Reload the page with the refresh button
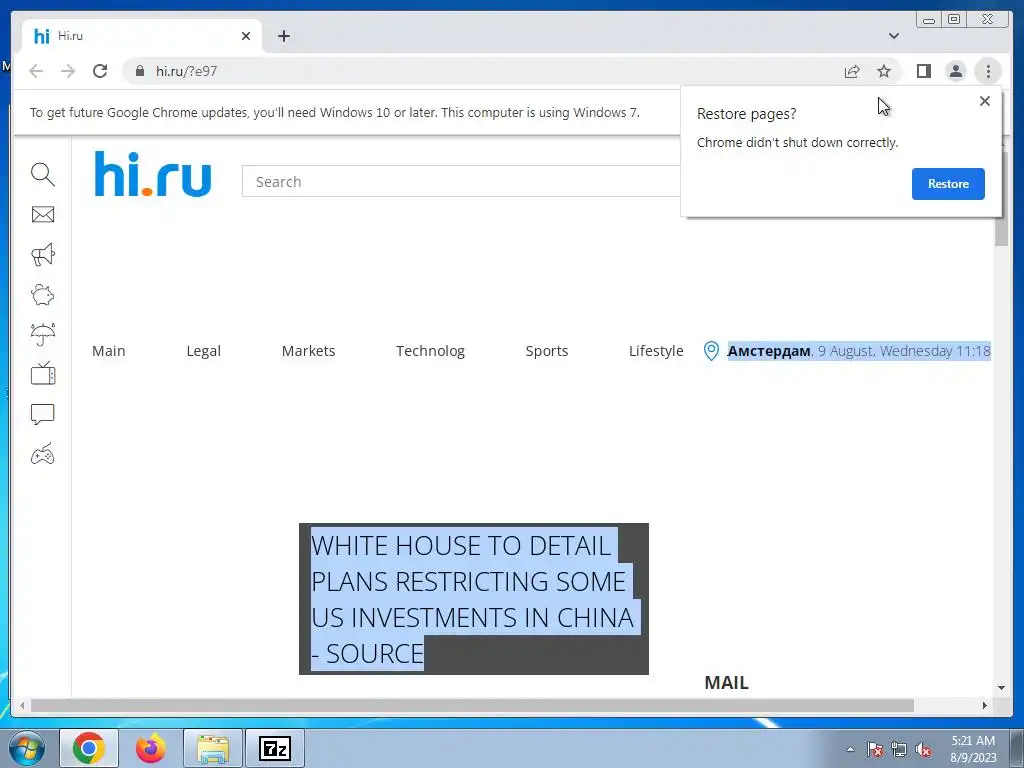Screen dimensions: 1024x768 point(100,71)
